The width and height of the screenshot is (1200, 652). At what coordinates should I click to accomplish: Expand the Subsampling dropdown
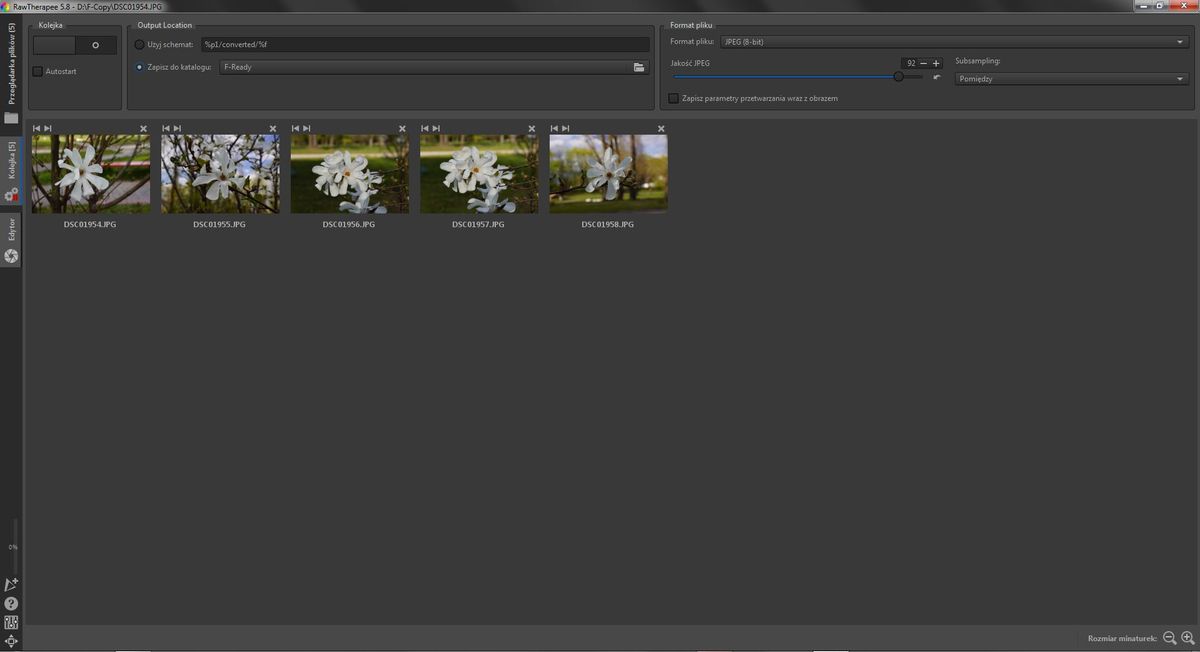click(x=1071, y=79)
